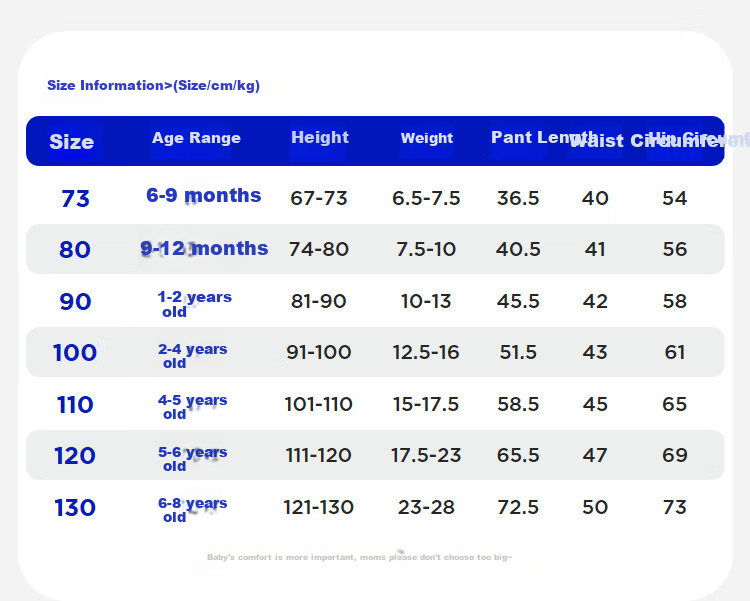750x601 pixels.
Task: Select size '80' in the Size column
Action: 75,249
